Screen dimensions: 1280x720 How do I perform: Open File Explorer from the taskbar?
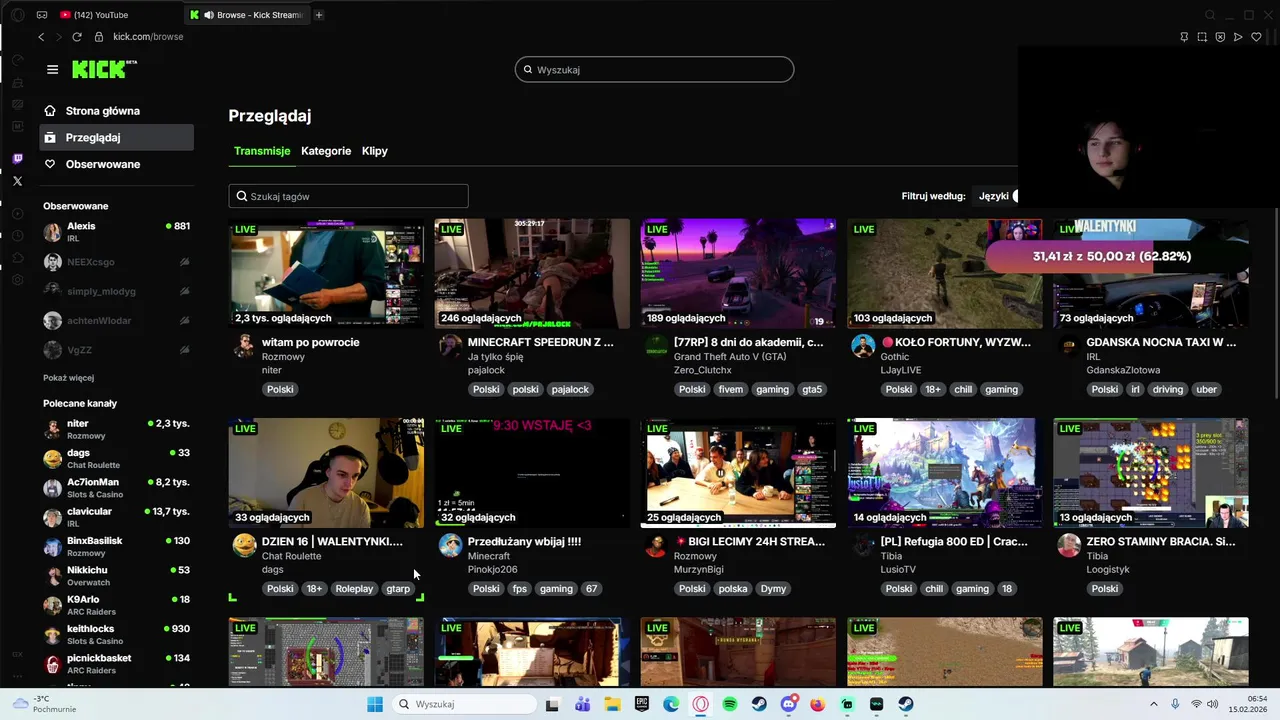tap(612, 704)
